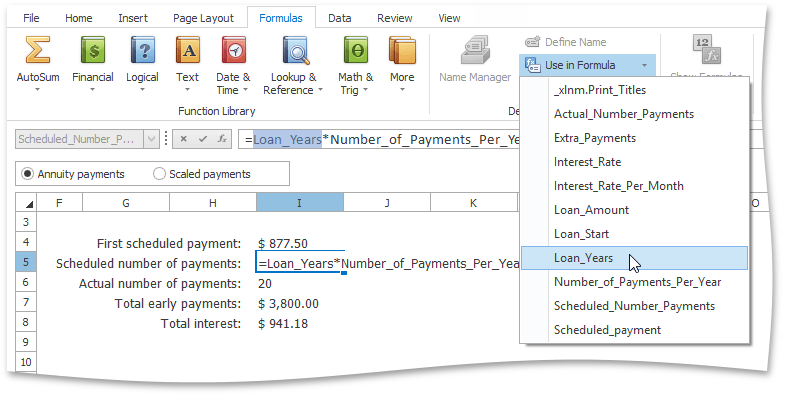Screen dimensions: 786x398
Task: Confirm formula entry with the checkmark icon
Action: coord(203,139)
